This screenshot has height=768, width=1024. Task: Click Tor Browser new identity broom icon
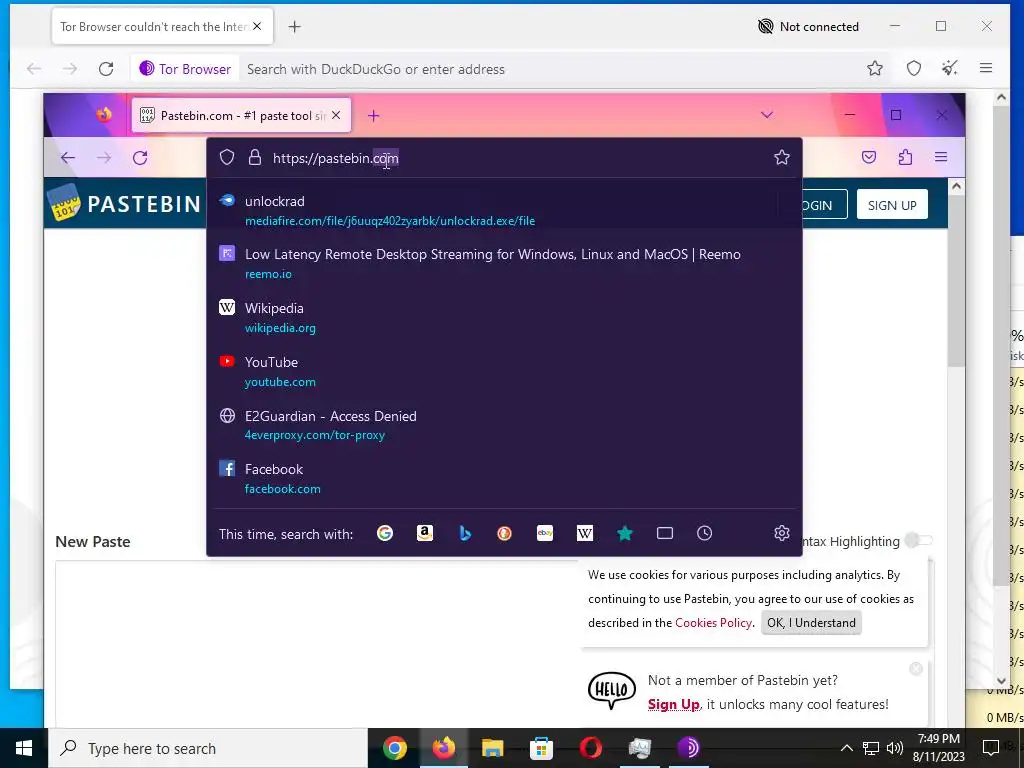point(950,68)
